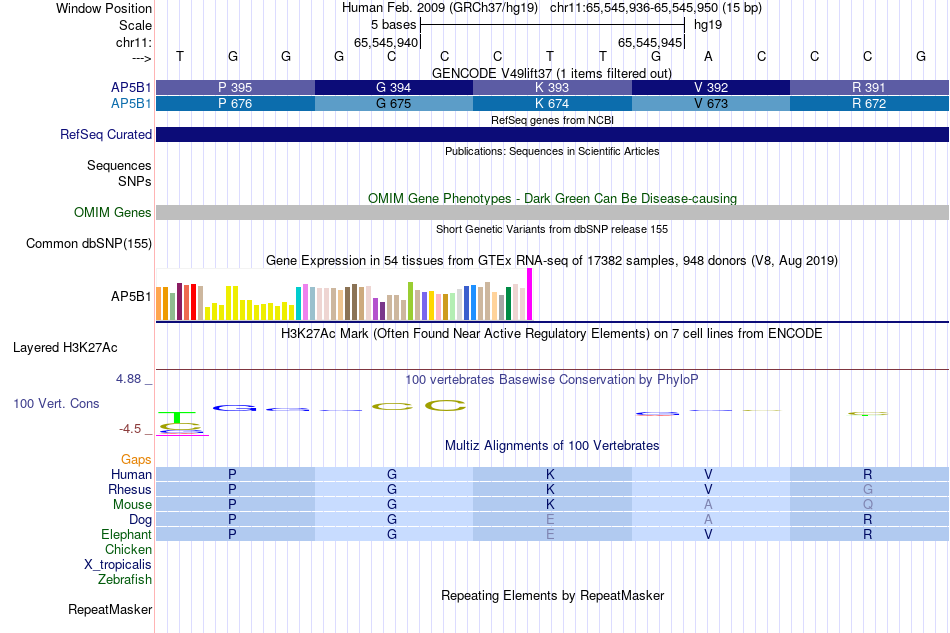The width and height of the screenshot is (950, 633).
Task: Click the H3K27Ac Mark track title
Action: click(x=552, y=334)
